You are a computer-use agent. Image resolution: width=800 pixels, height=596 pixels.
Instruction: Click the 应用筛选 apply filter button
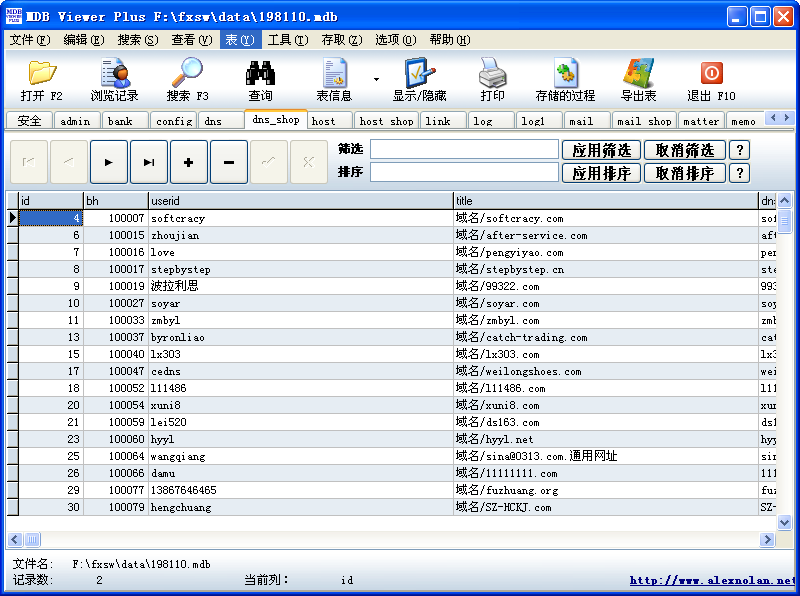pos(602,150)
